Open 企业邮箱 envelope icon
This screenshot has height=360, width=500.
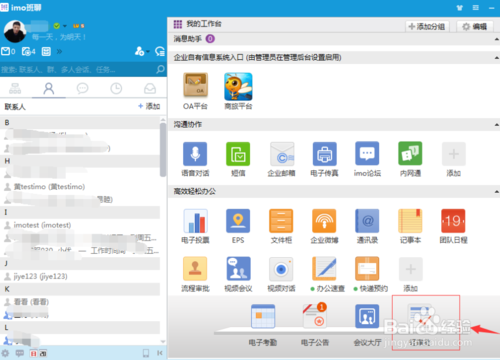tap(282, 154)
